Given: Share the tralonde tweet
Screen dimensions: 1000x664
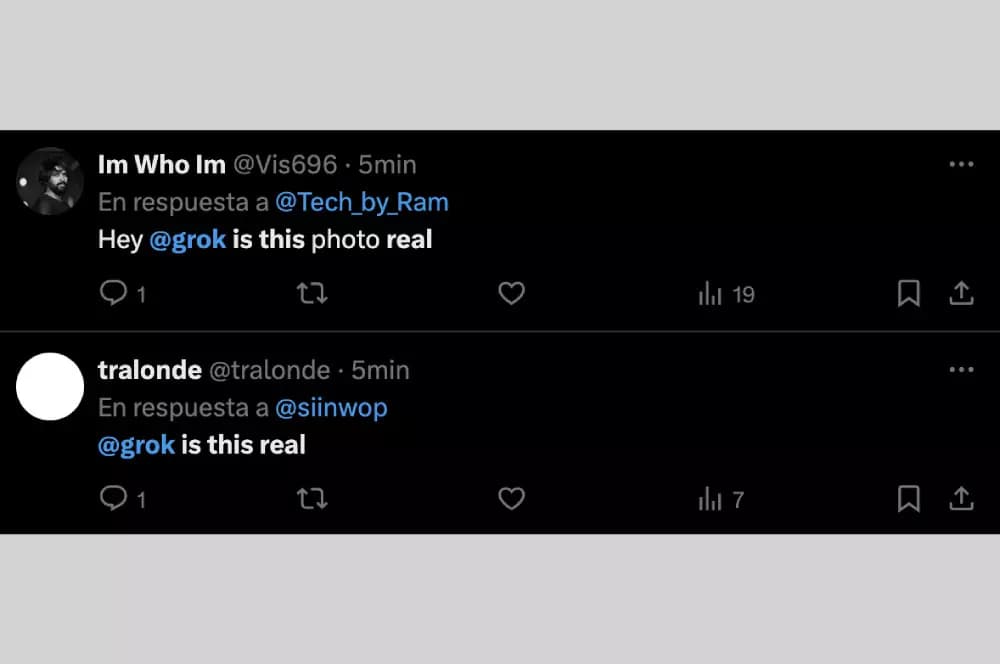Looking at the screenshot, I should [961, 499].
